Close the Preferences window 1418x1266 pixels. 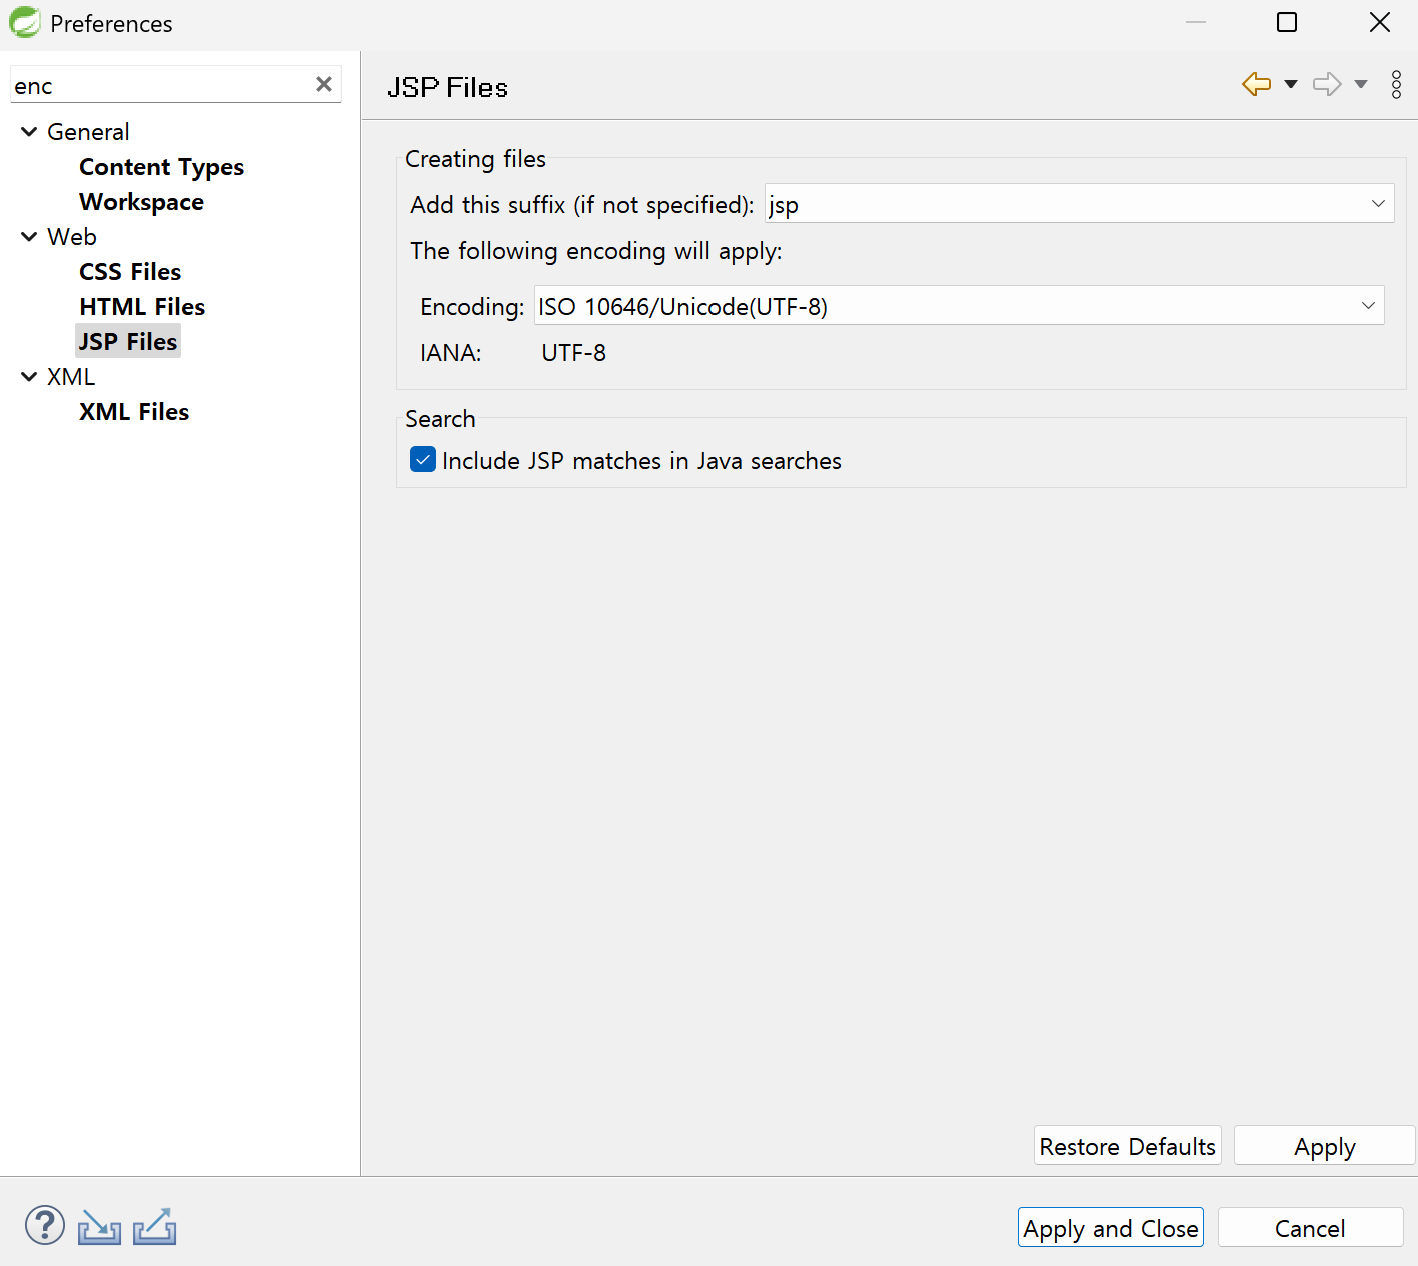click(x=1380, y=22)
